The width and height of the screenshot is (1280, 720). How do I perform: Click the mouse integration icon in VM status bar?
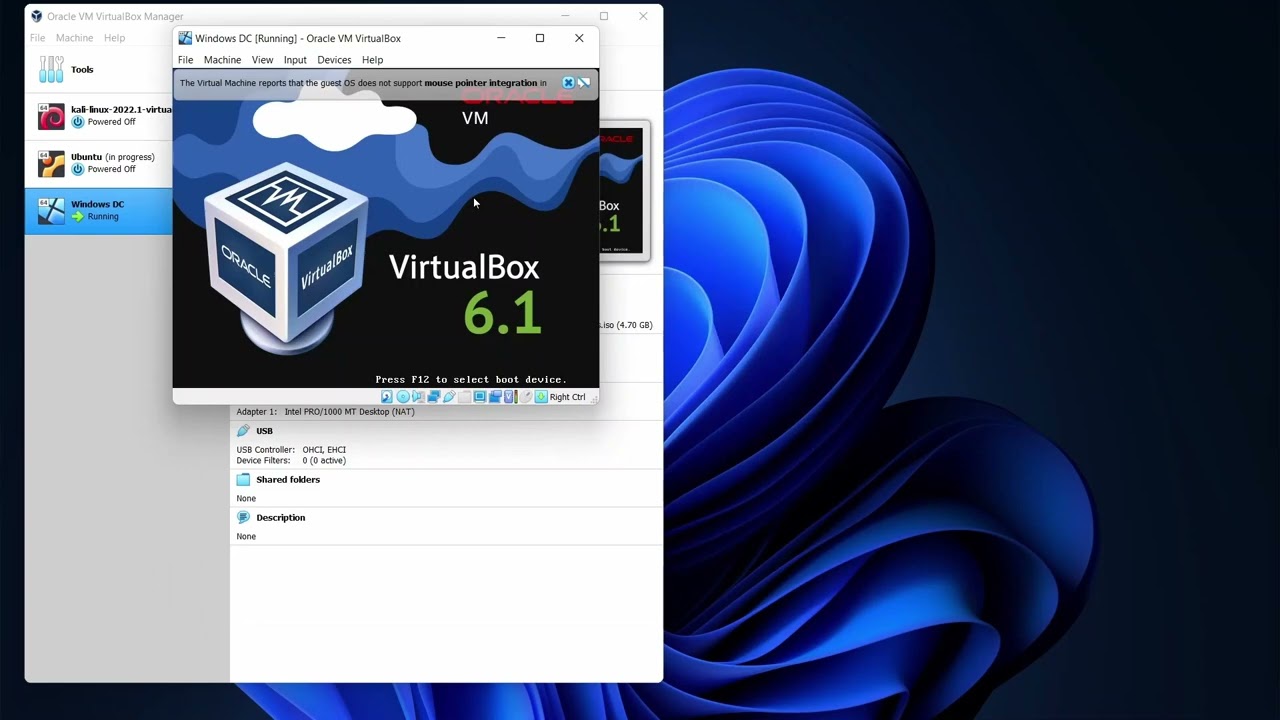(x=526, y=397)
